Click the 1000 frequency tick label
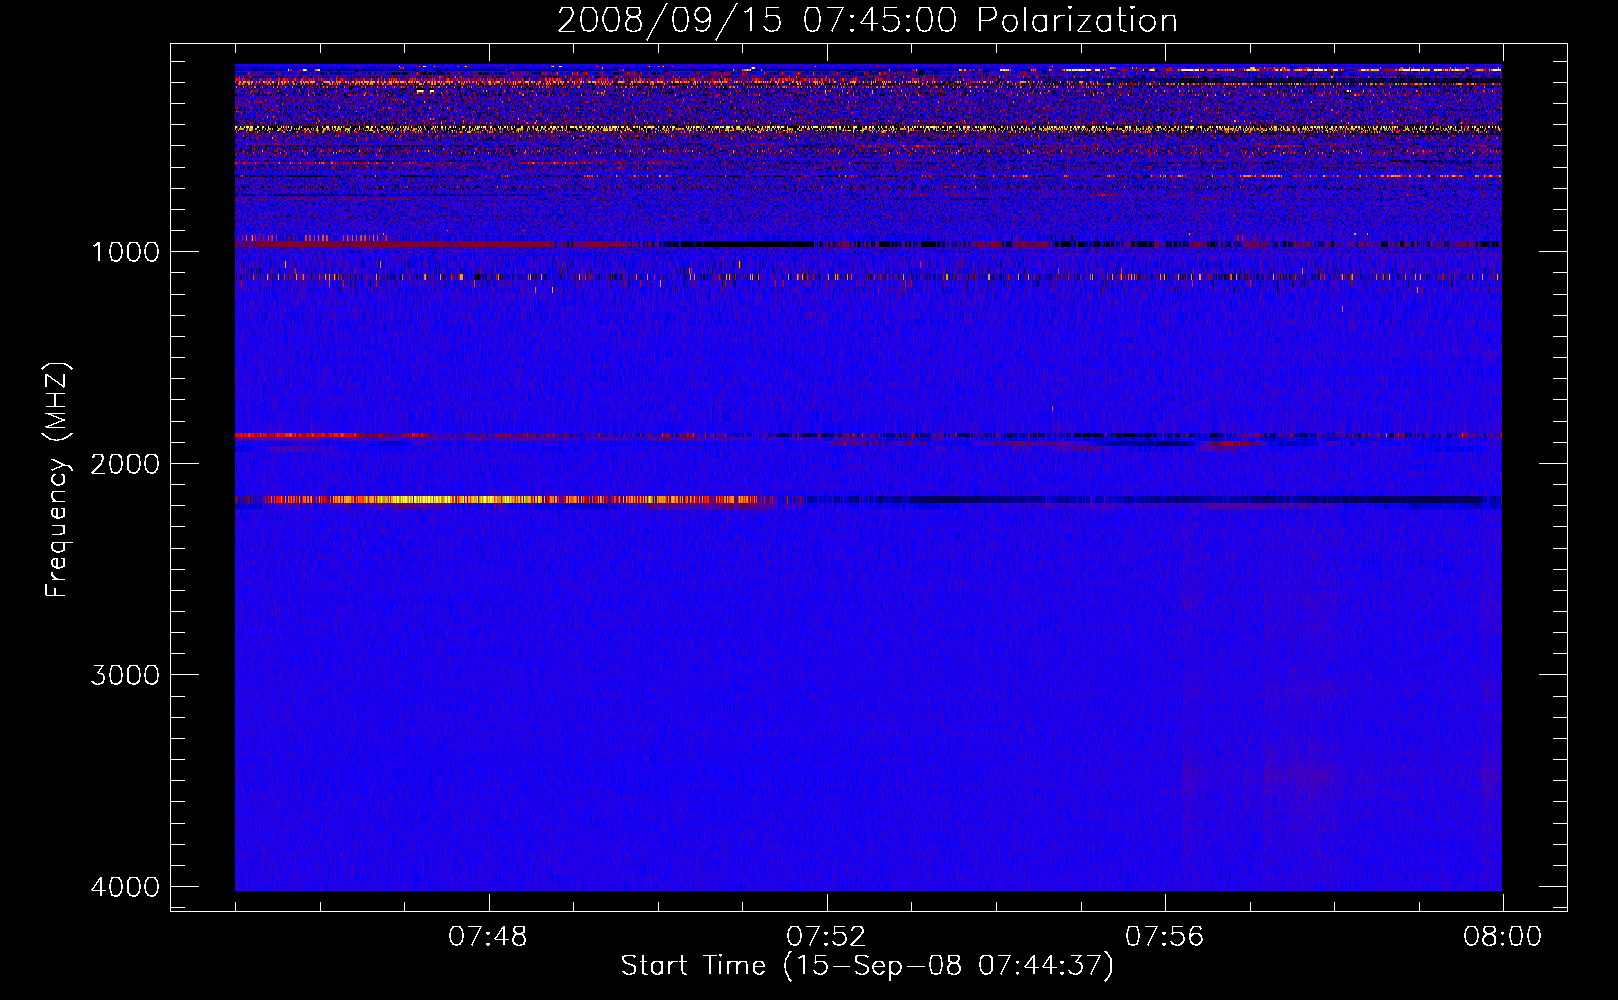 (x=125, y=251)
